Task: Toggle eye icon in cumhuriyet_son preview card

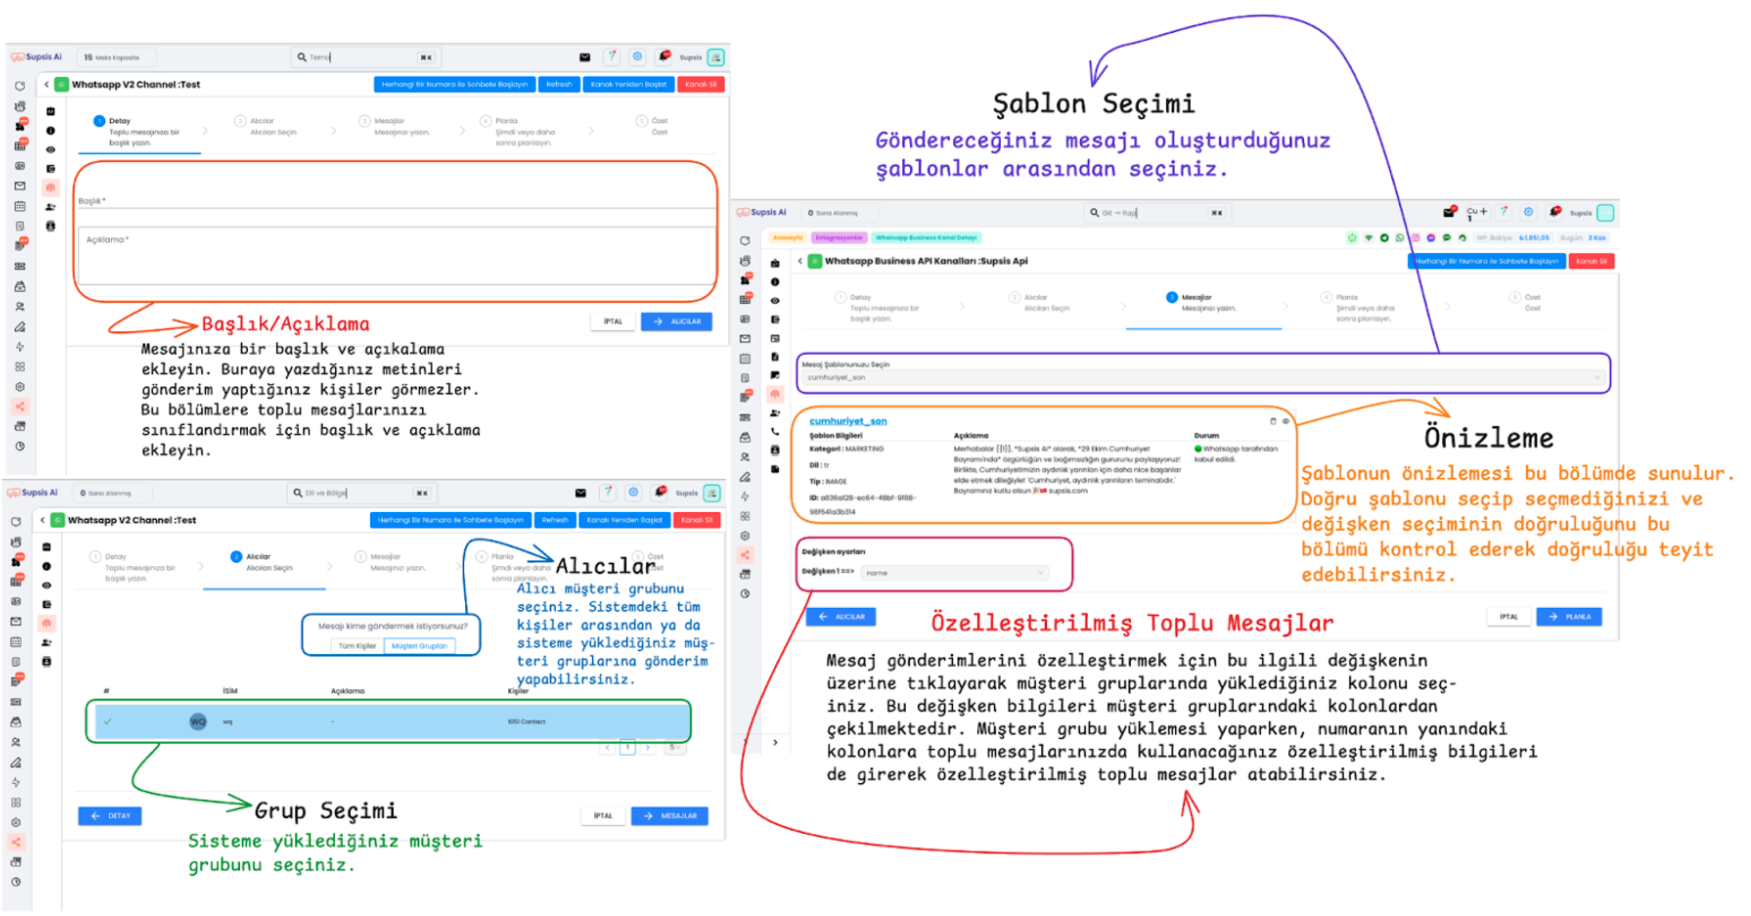Action: 1286,421
